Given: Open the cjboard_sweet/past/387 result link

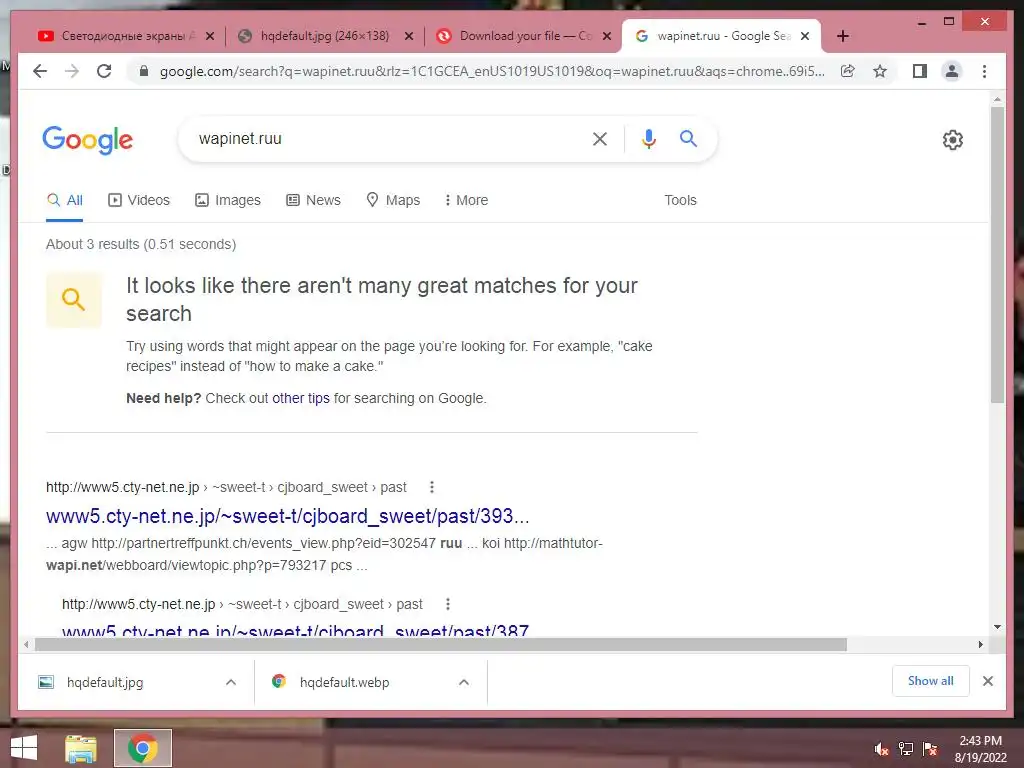Looking at the screenshot, I should coord(295,631).
